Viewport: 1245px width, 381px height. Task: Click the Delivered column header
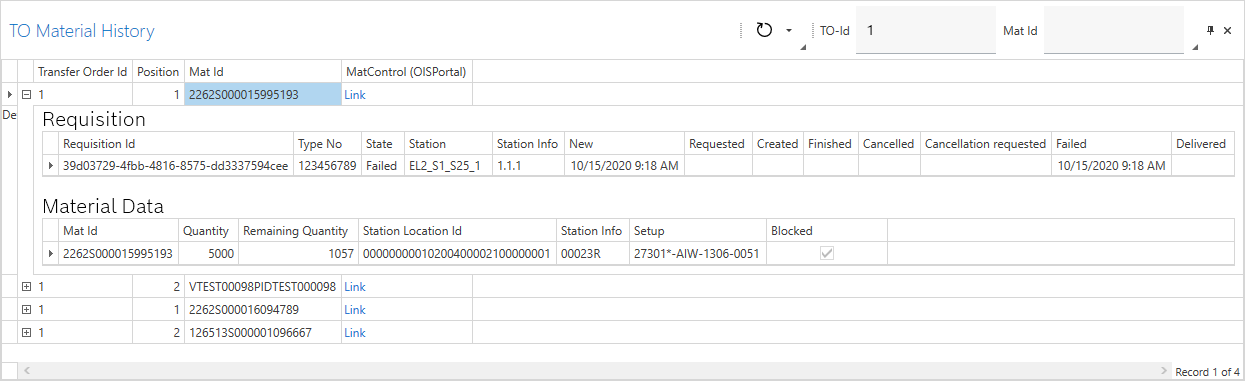click(1202, 144)
